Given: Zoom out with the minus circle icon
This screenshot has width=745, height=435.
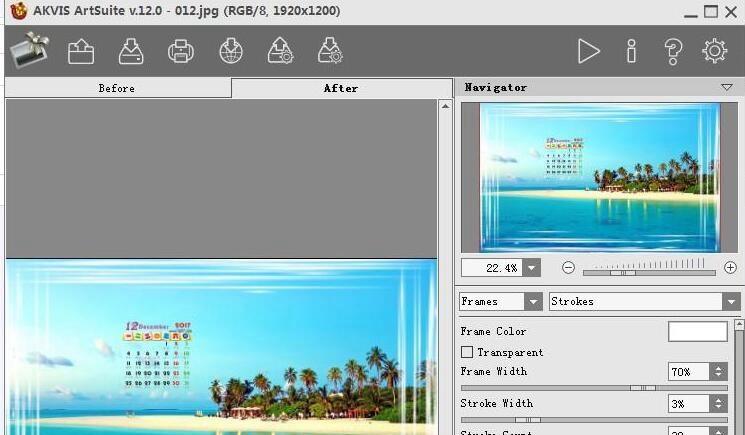Looking at the screenshot, I should coord(568,268).
